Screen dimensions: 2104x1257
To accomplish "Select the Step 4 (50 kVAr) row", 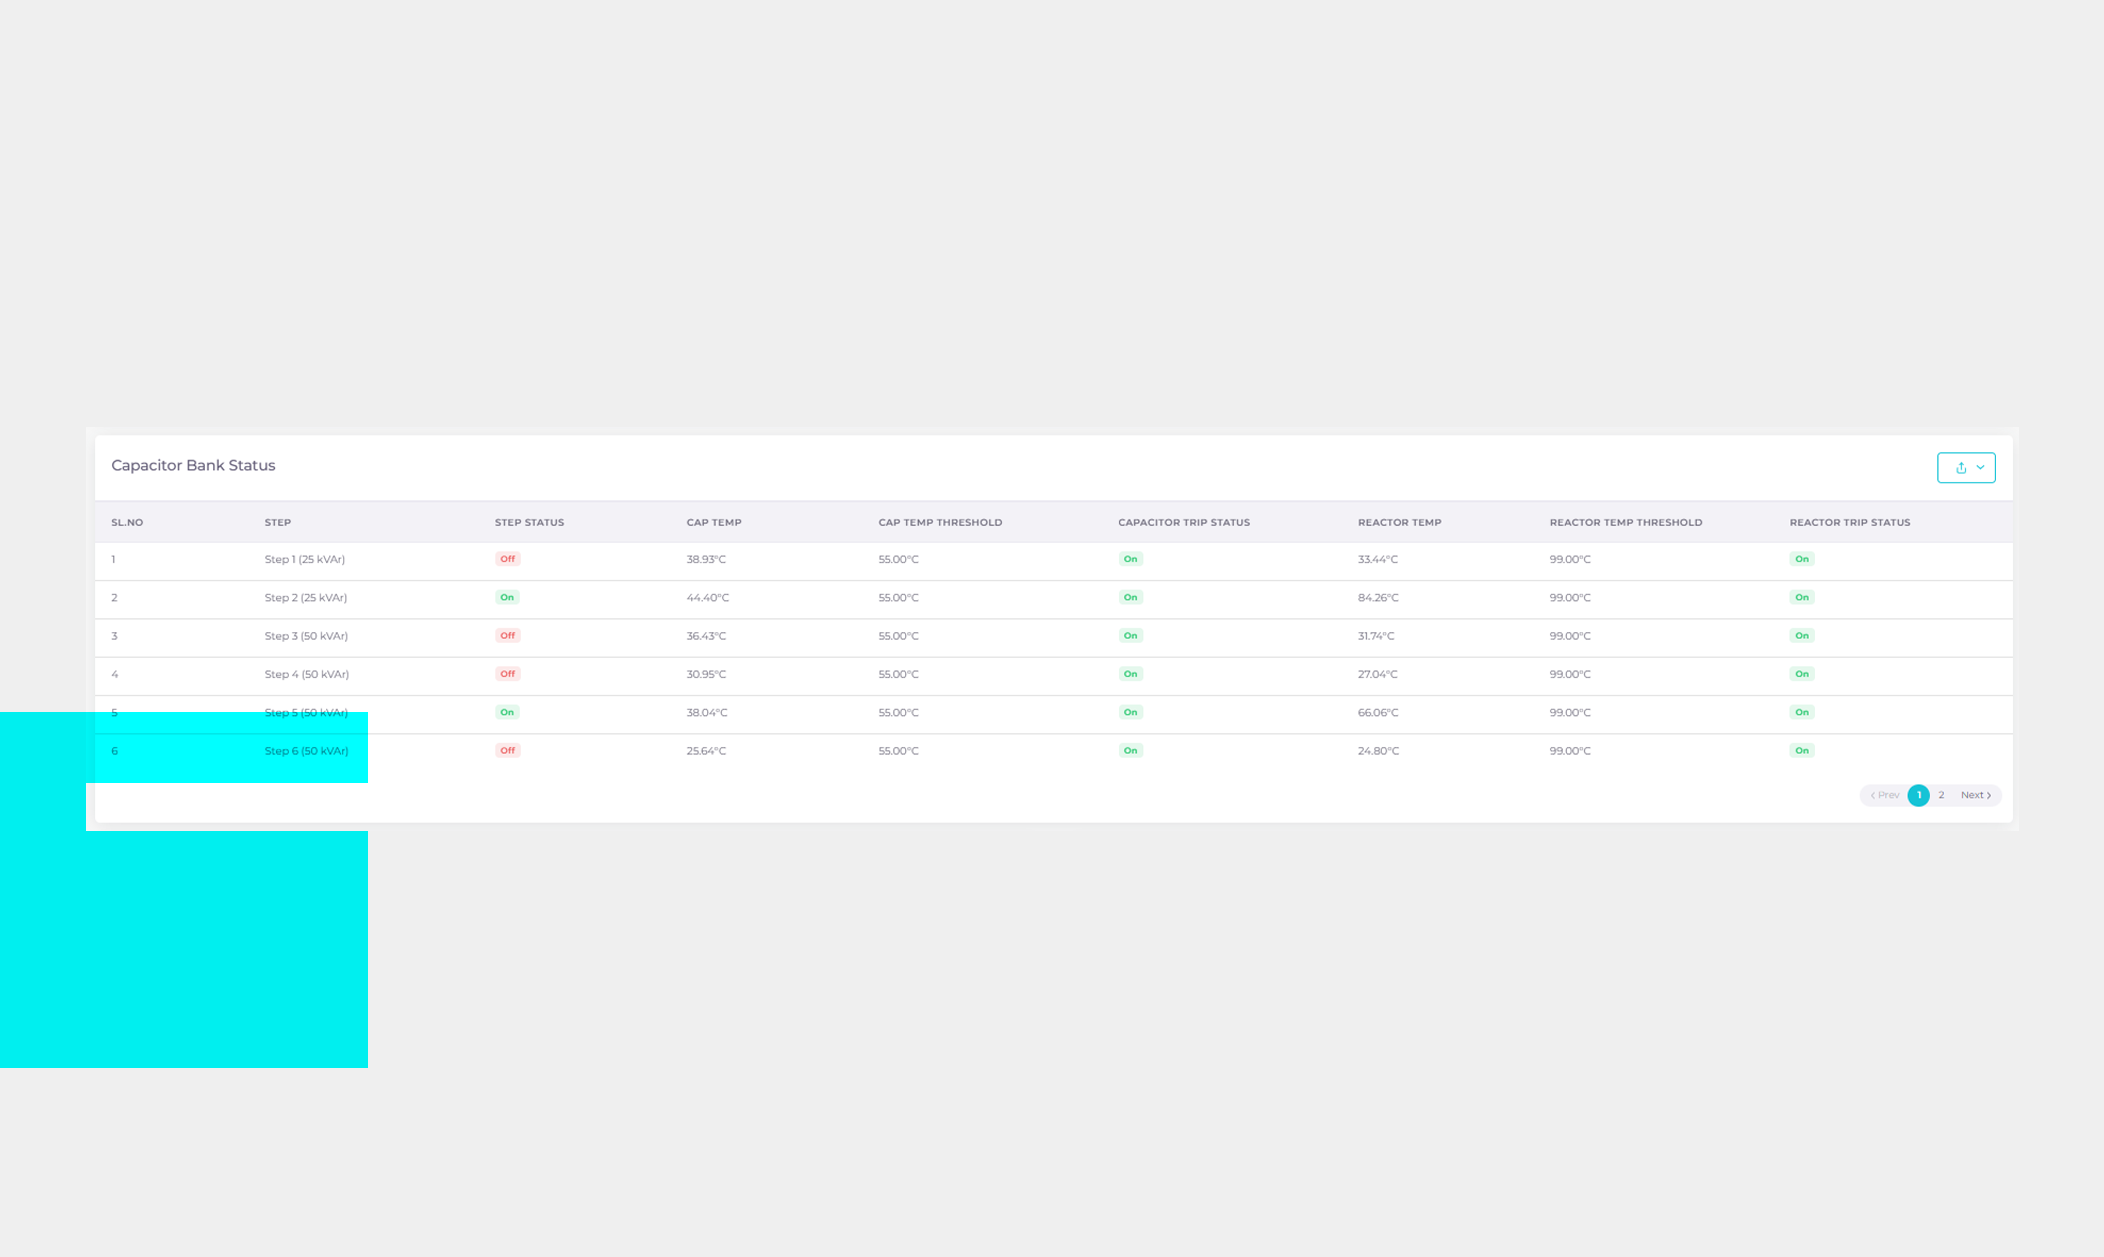I will 306,674.
